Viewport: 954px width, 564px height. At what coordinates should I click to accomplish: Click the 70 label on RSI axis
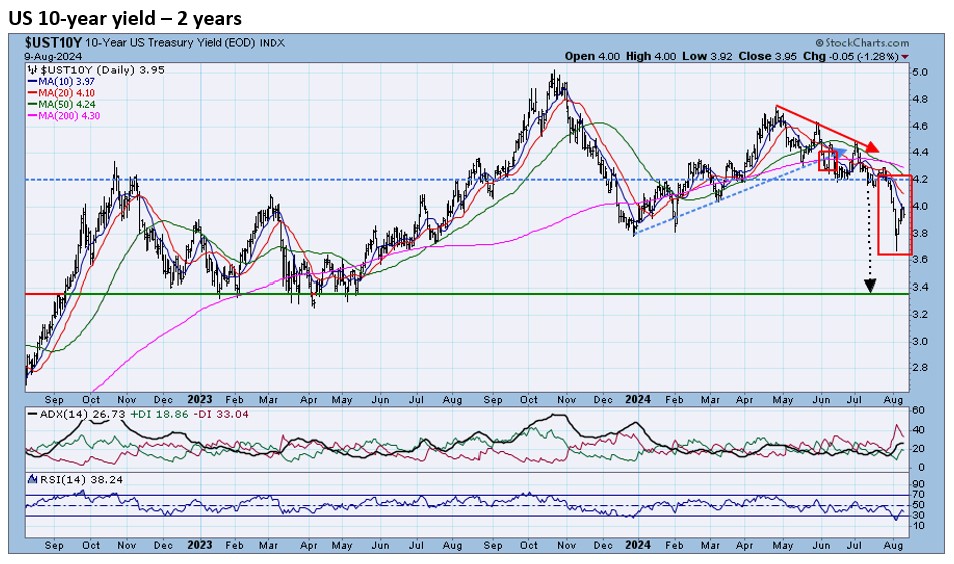click(x=919, y=495)
